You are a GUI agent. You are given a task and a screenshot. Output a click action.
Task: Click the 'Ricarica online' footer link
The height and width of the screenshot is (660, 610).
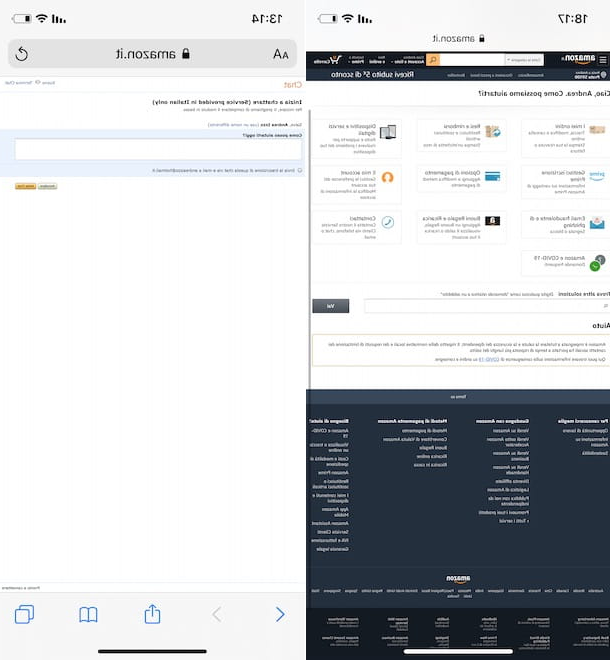point(432,456)
